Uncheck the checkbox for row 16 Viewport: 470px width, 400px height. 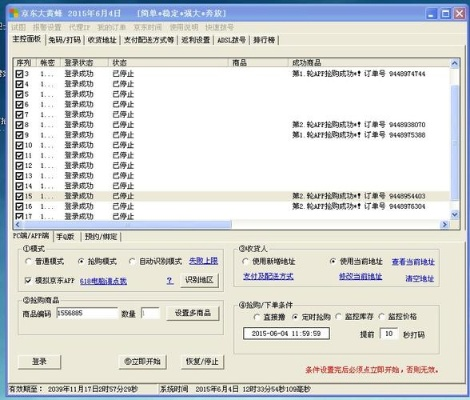19,207
